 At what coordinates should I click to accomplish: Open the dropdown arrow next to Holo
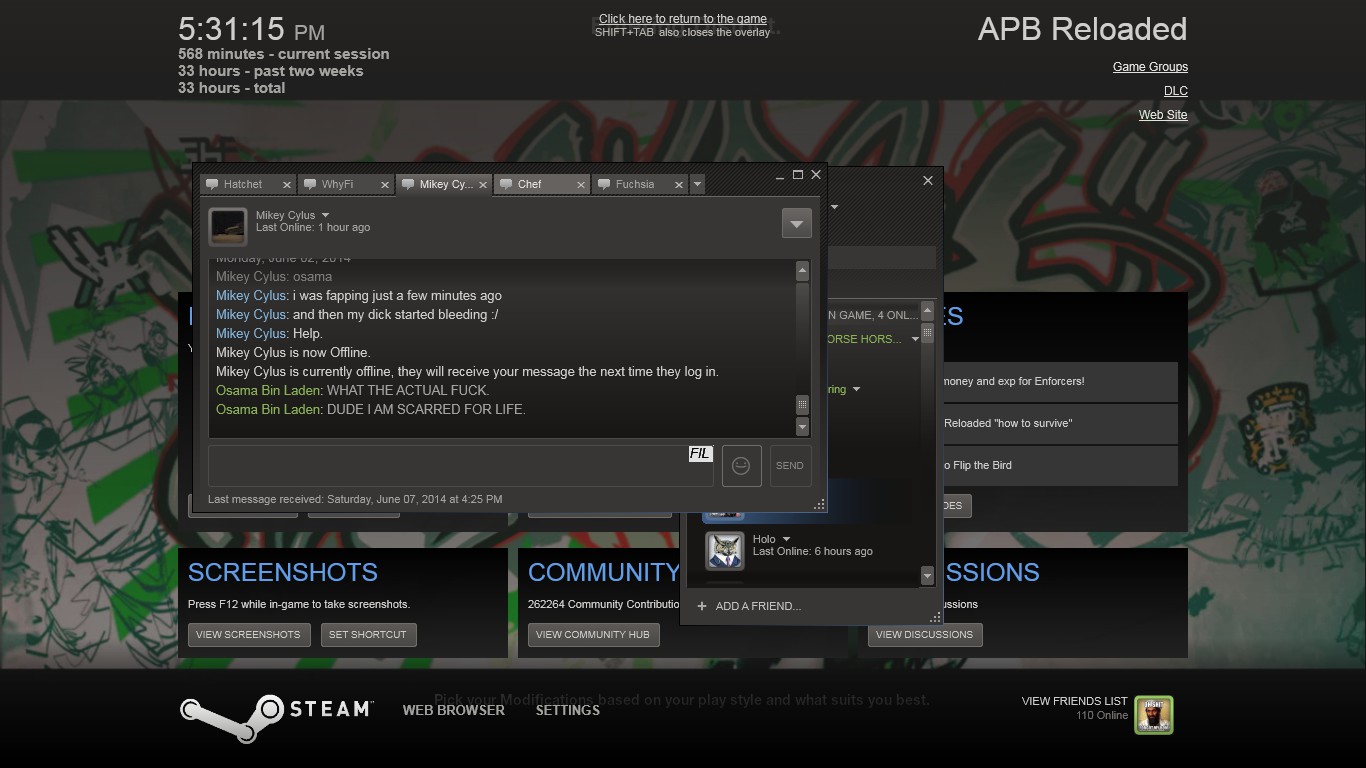(x=786, y=540)
